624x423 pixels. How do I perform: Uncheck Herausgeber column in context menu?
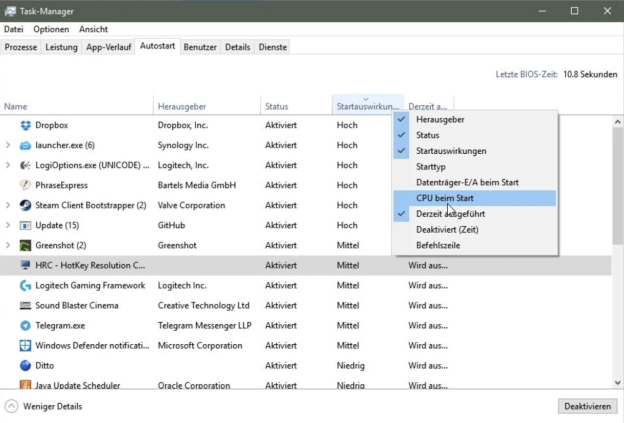pos(476,119)
